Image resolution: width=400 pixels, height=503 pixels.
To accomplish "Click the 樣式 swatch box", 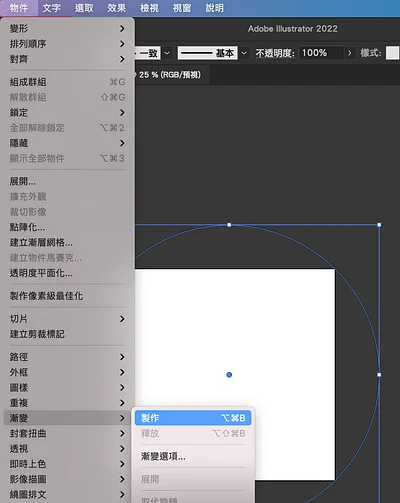I will [x=392, y=53].
